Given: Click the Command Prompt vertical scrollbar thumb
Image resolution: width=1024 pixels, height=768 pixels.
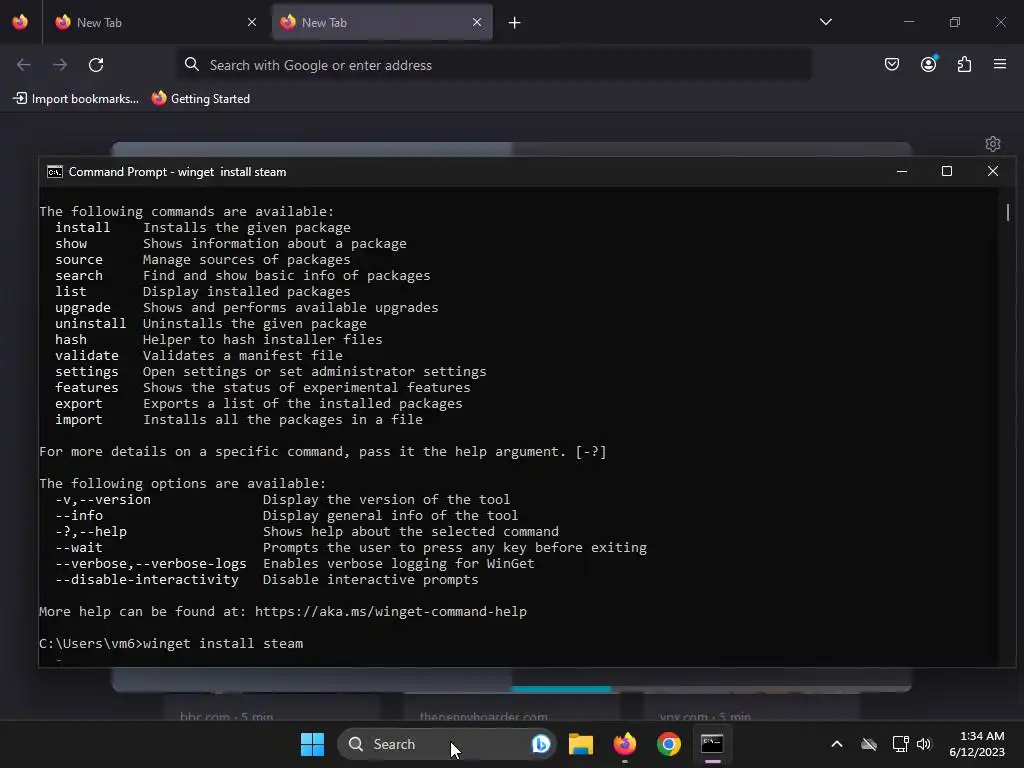Looking at the screenshot, I should [1008, 212].
